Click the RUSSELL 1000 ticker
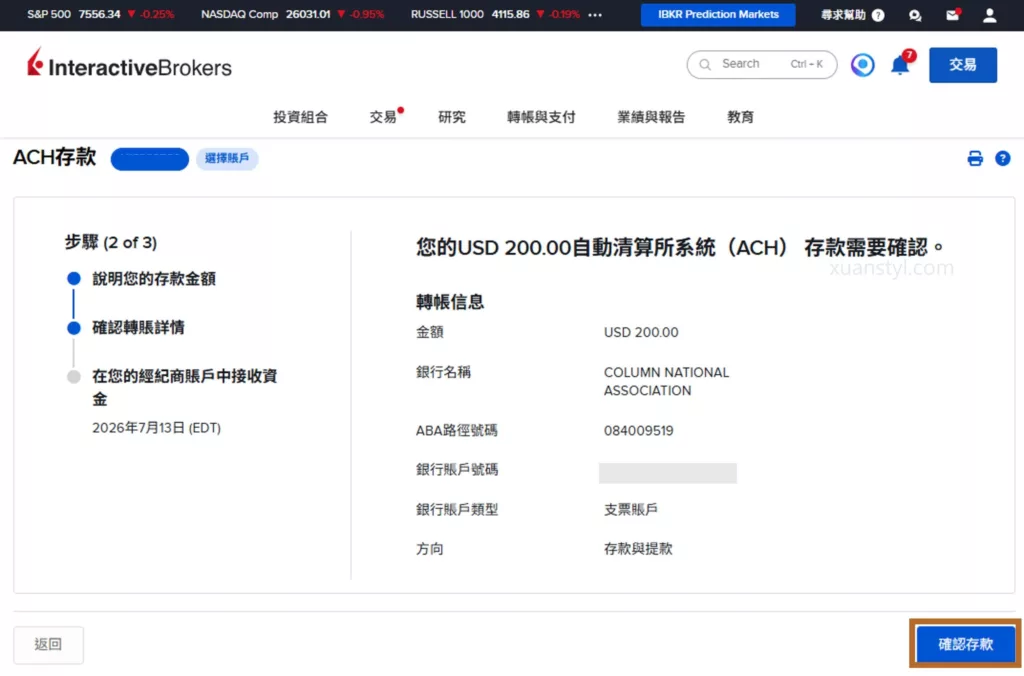The width and height of the screenshot is (1024, 676). [x=495, y=14]
